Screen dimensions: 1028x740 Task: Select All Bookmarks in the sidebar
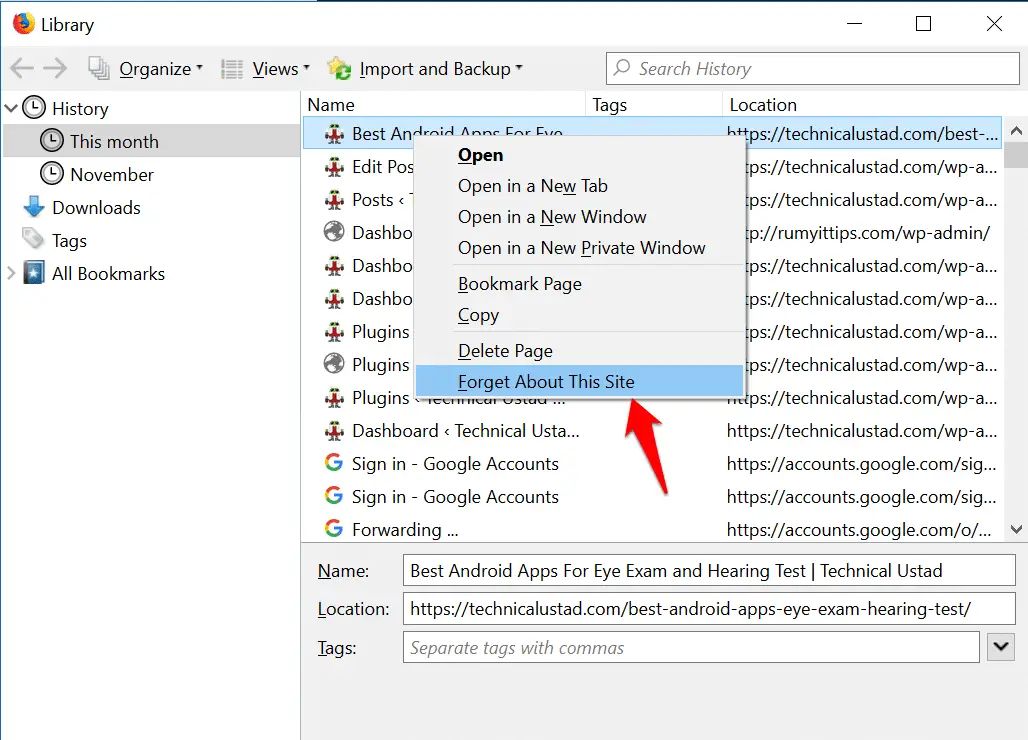point(108,273)
